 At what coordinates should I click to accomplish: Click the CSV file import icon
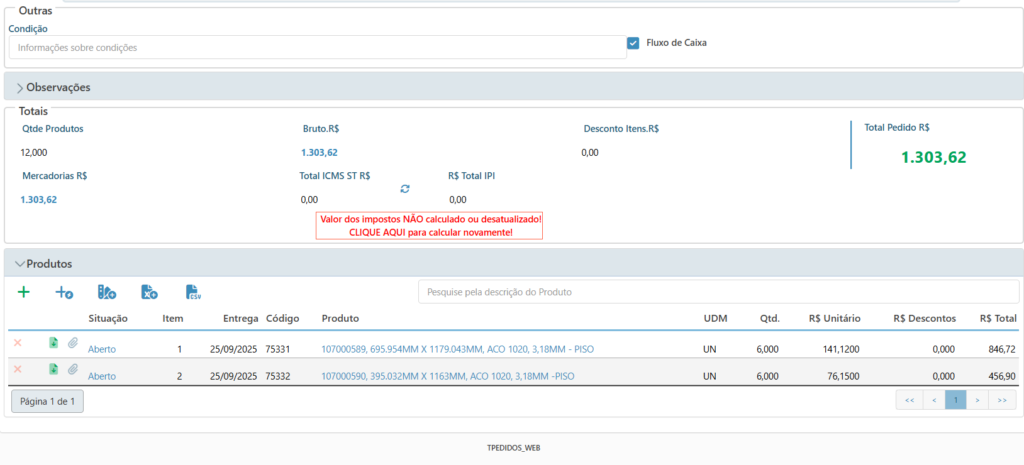[193, 292]
